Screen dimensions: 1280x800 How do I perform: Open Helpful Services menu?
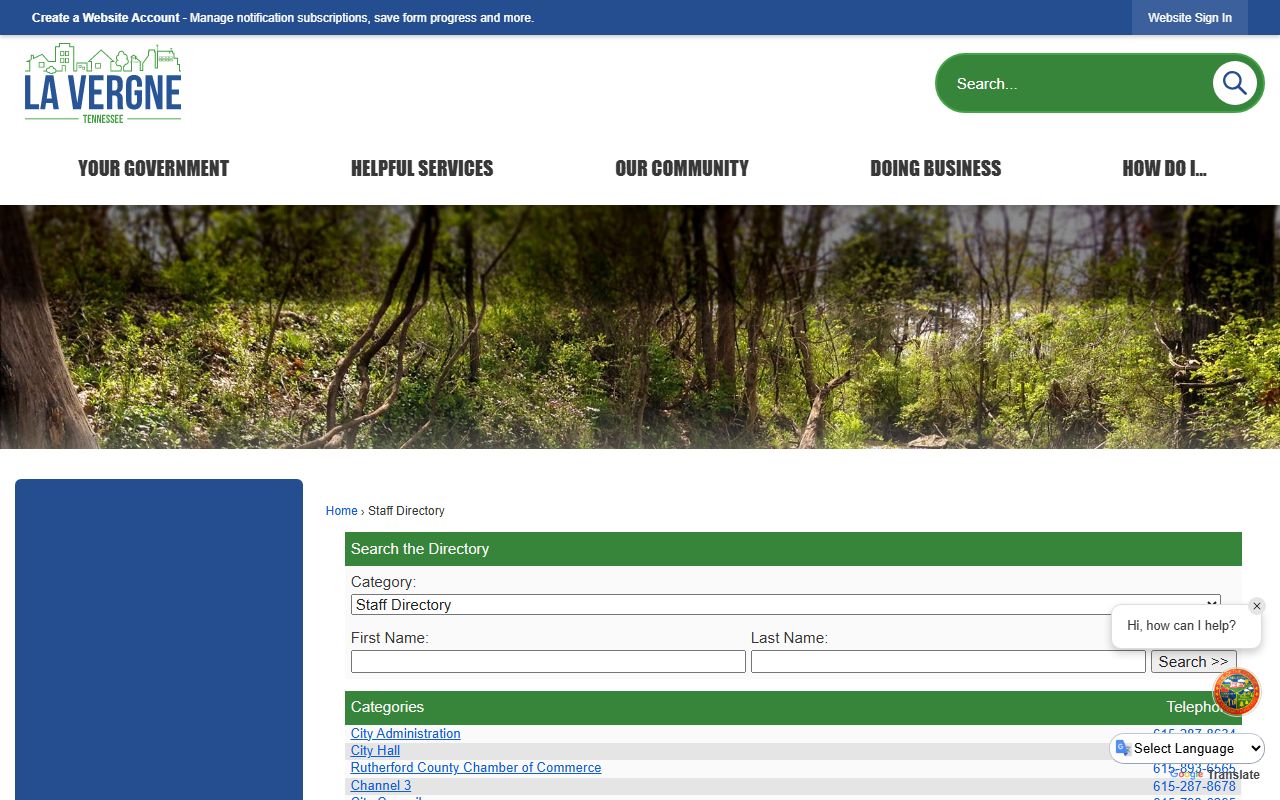(422, 168)
